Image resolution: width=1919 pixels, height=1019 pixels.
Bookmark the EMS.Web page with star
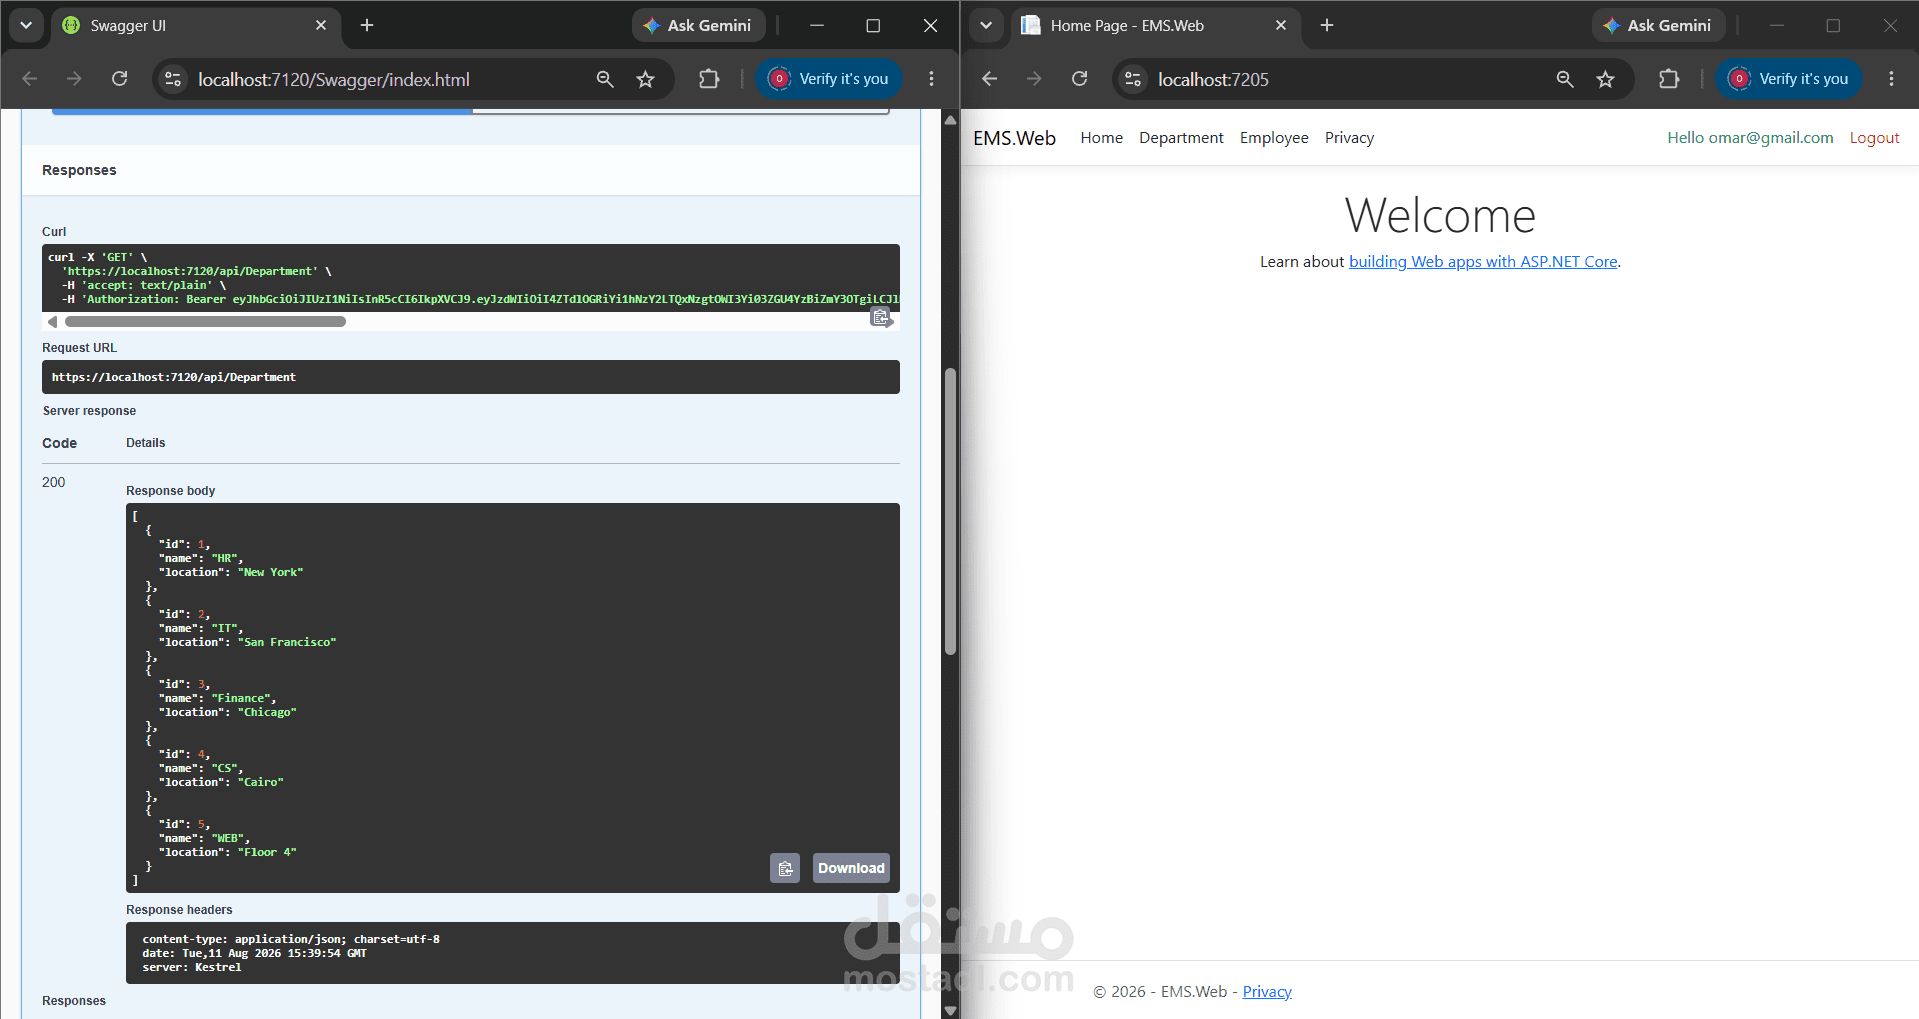pyautogui.click(x=1606, y=79)
